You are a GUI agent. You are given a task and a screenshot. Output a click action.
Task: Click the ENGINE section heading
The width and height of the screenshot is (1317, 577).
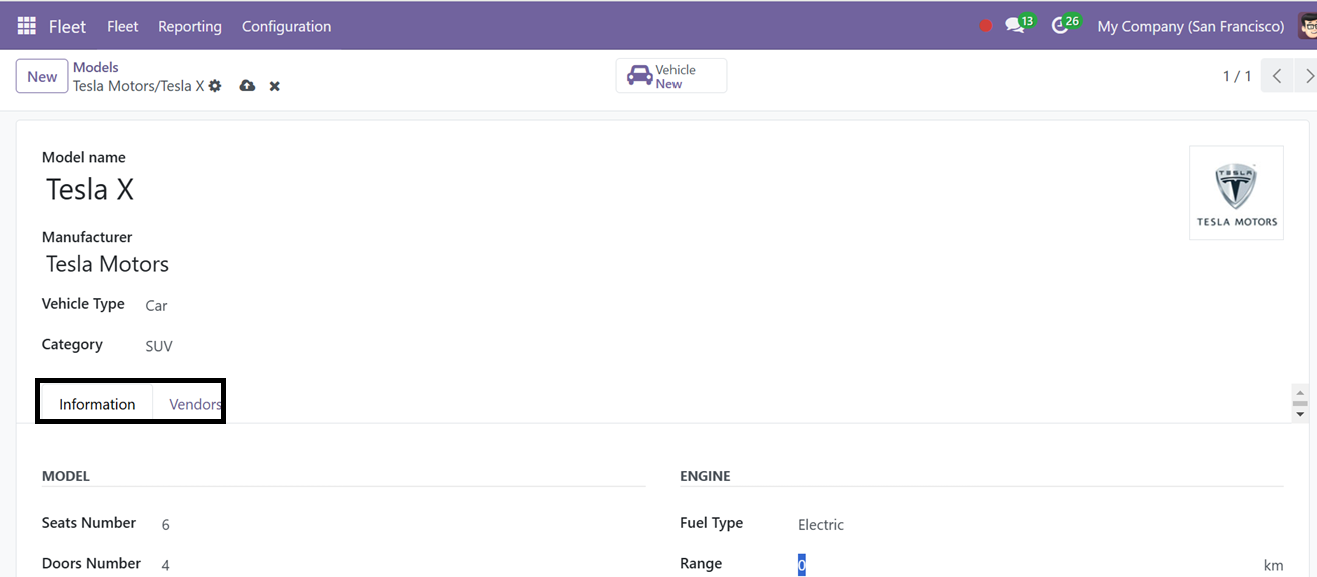tap(705, 476)
